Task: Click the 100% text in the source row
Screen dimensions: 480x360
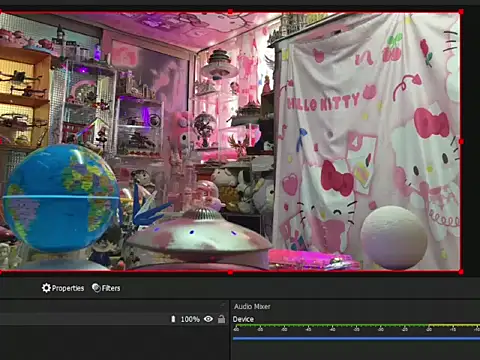Action: (x=190, y=319)
